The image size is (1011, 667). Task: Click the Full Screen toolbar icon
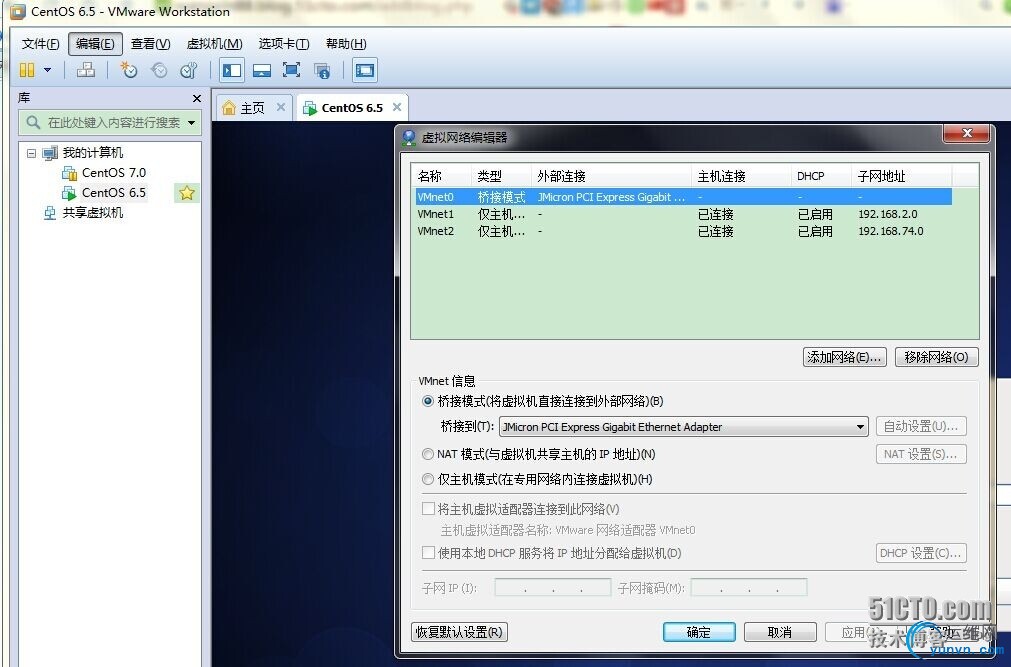pyautogui.click(x=291, y=70)
